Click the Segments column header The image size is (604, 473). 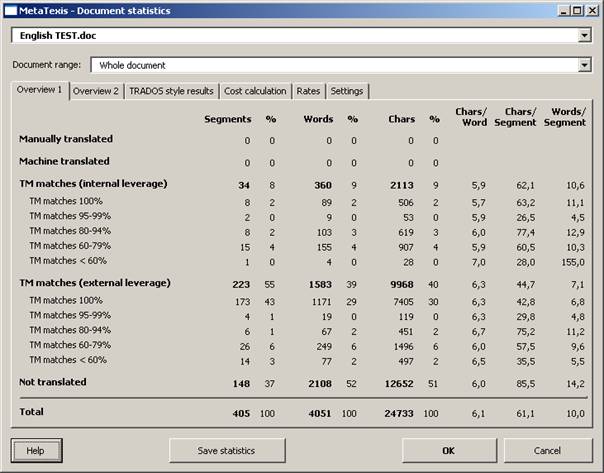click(228, 119)
